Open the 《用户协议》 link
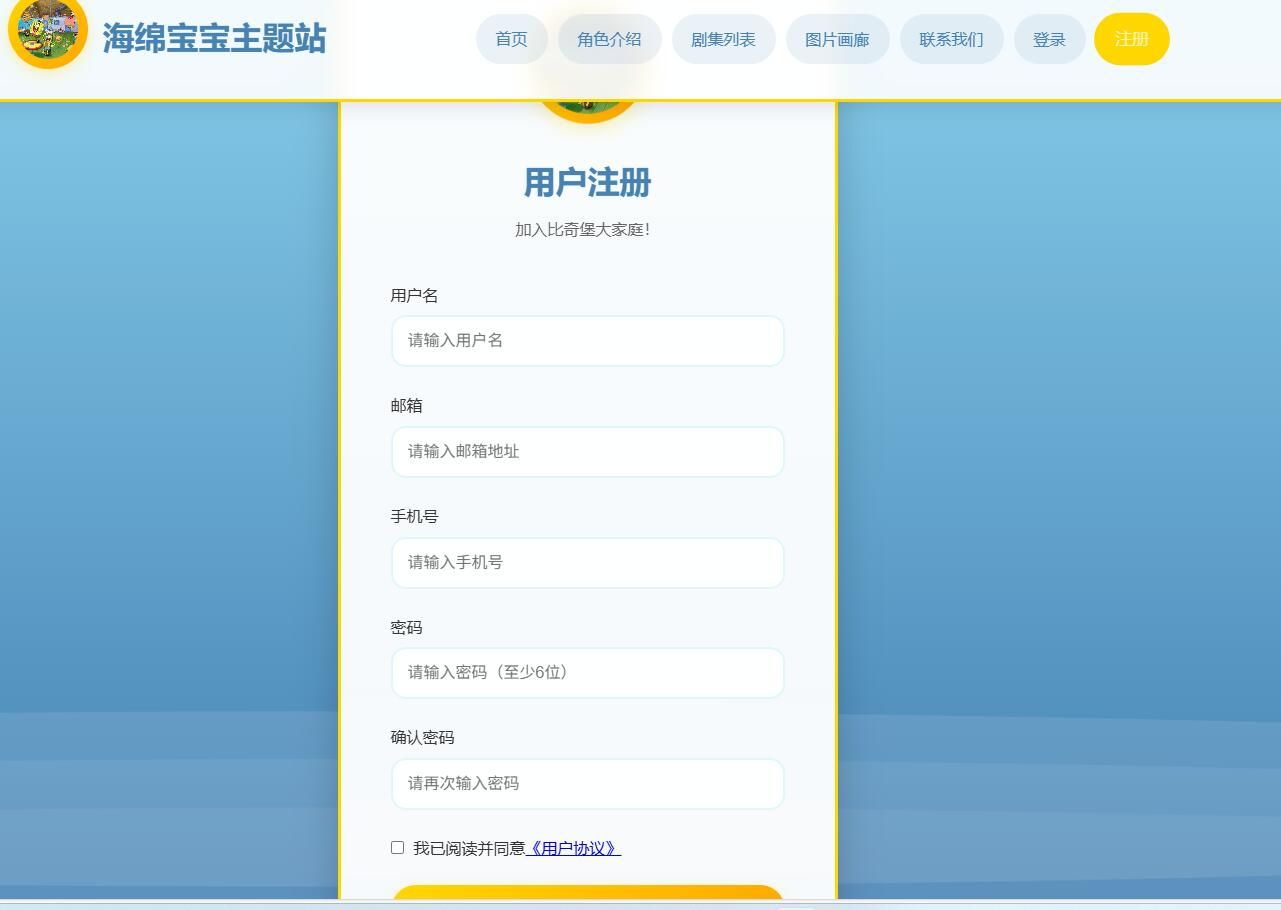The width and height of the screenshot is (1281, 910). [572, 848]
